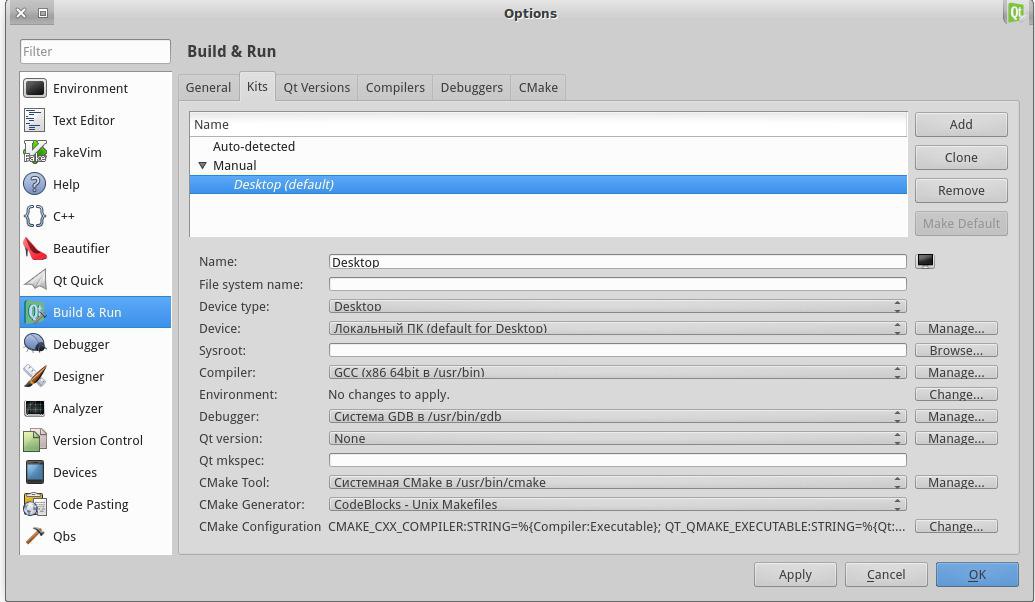Open the CMake Tool dropdown
Viewport: 1035px width, 602px height.
pos(617,483)
